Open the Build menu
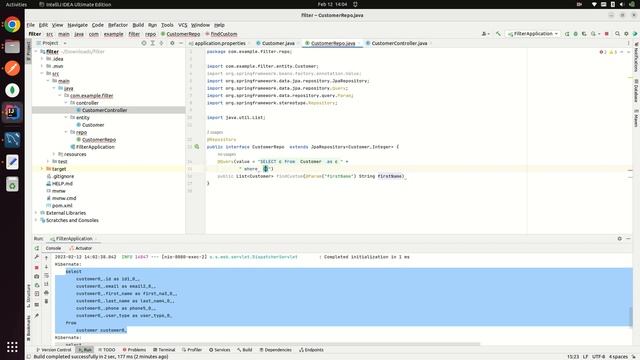Image resolution: width=640 pixels, height=360 pixels. pyautogui.click(x=138, y=25)
